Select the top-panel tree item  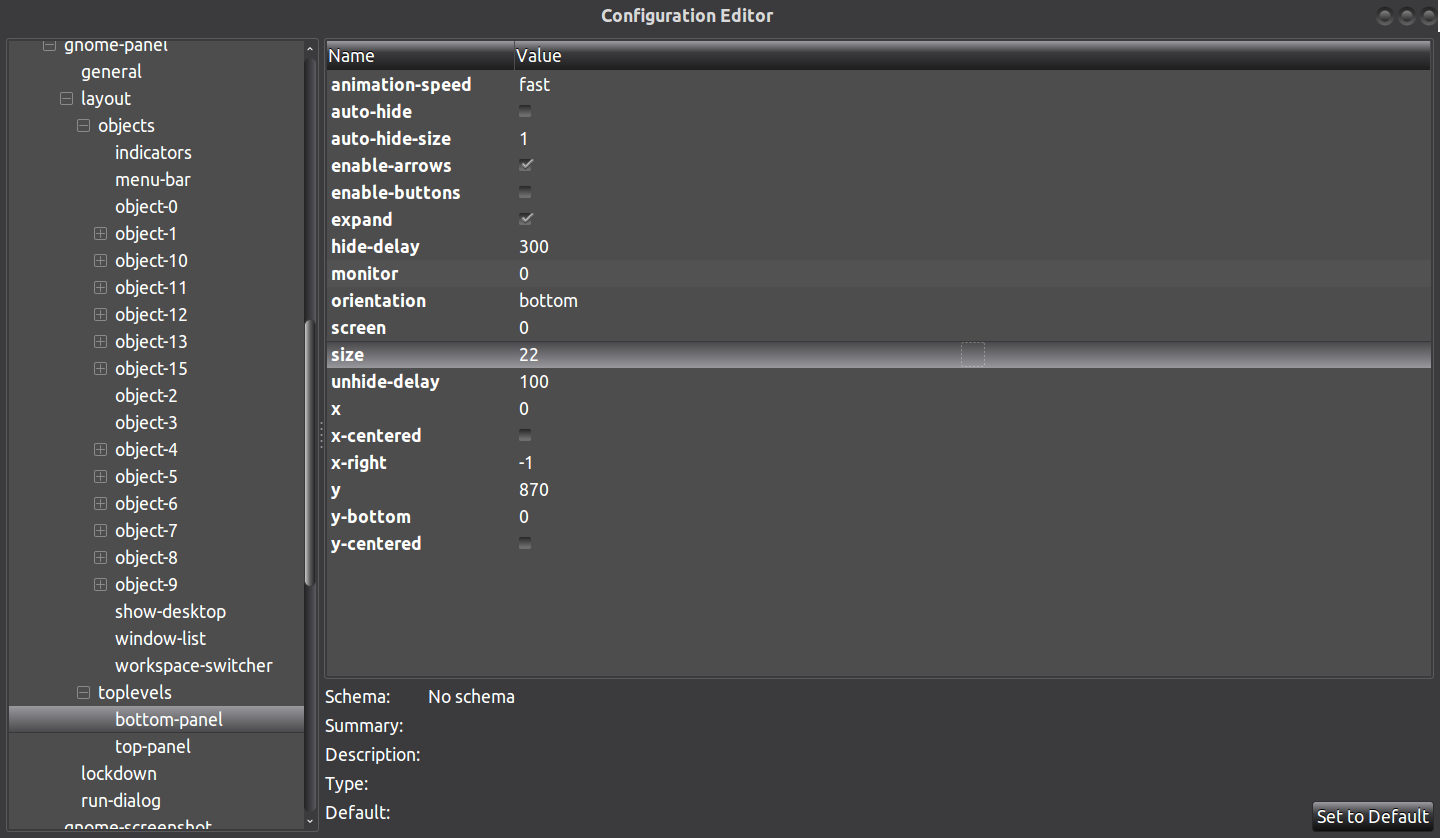(x=153, y=747)
